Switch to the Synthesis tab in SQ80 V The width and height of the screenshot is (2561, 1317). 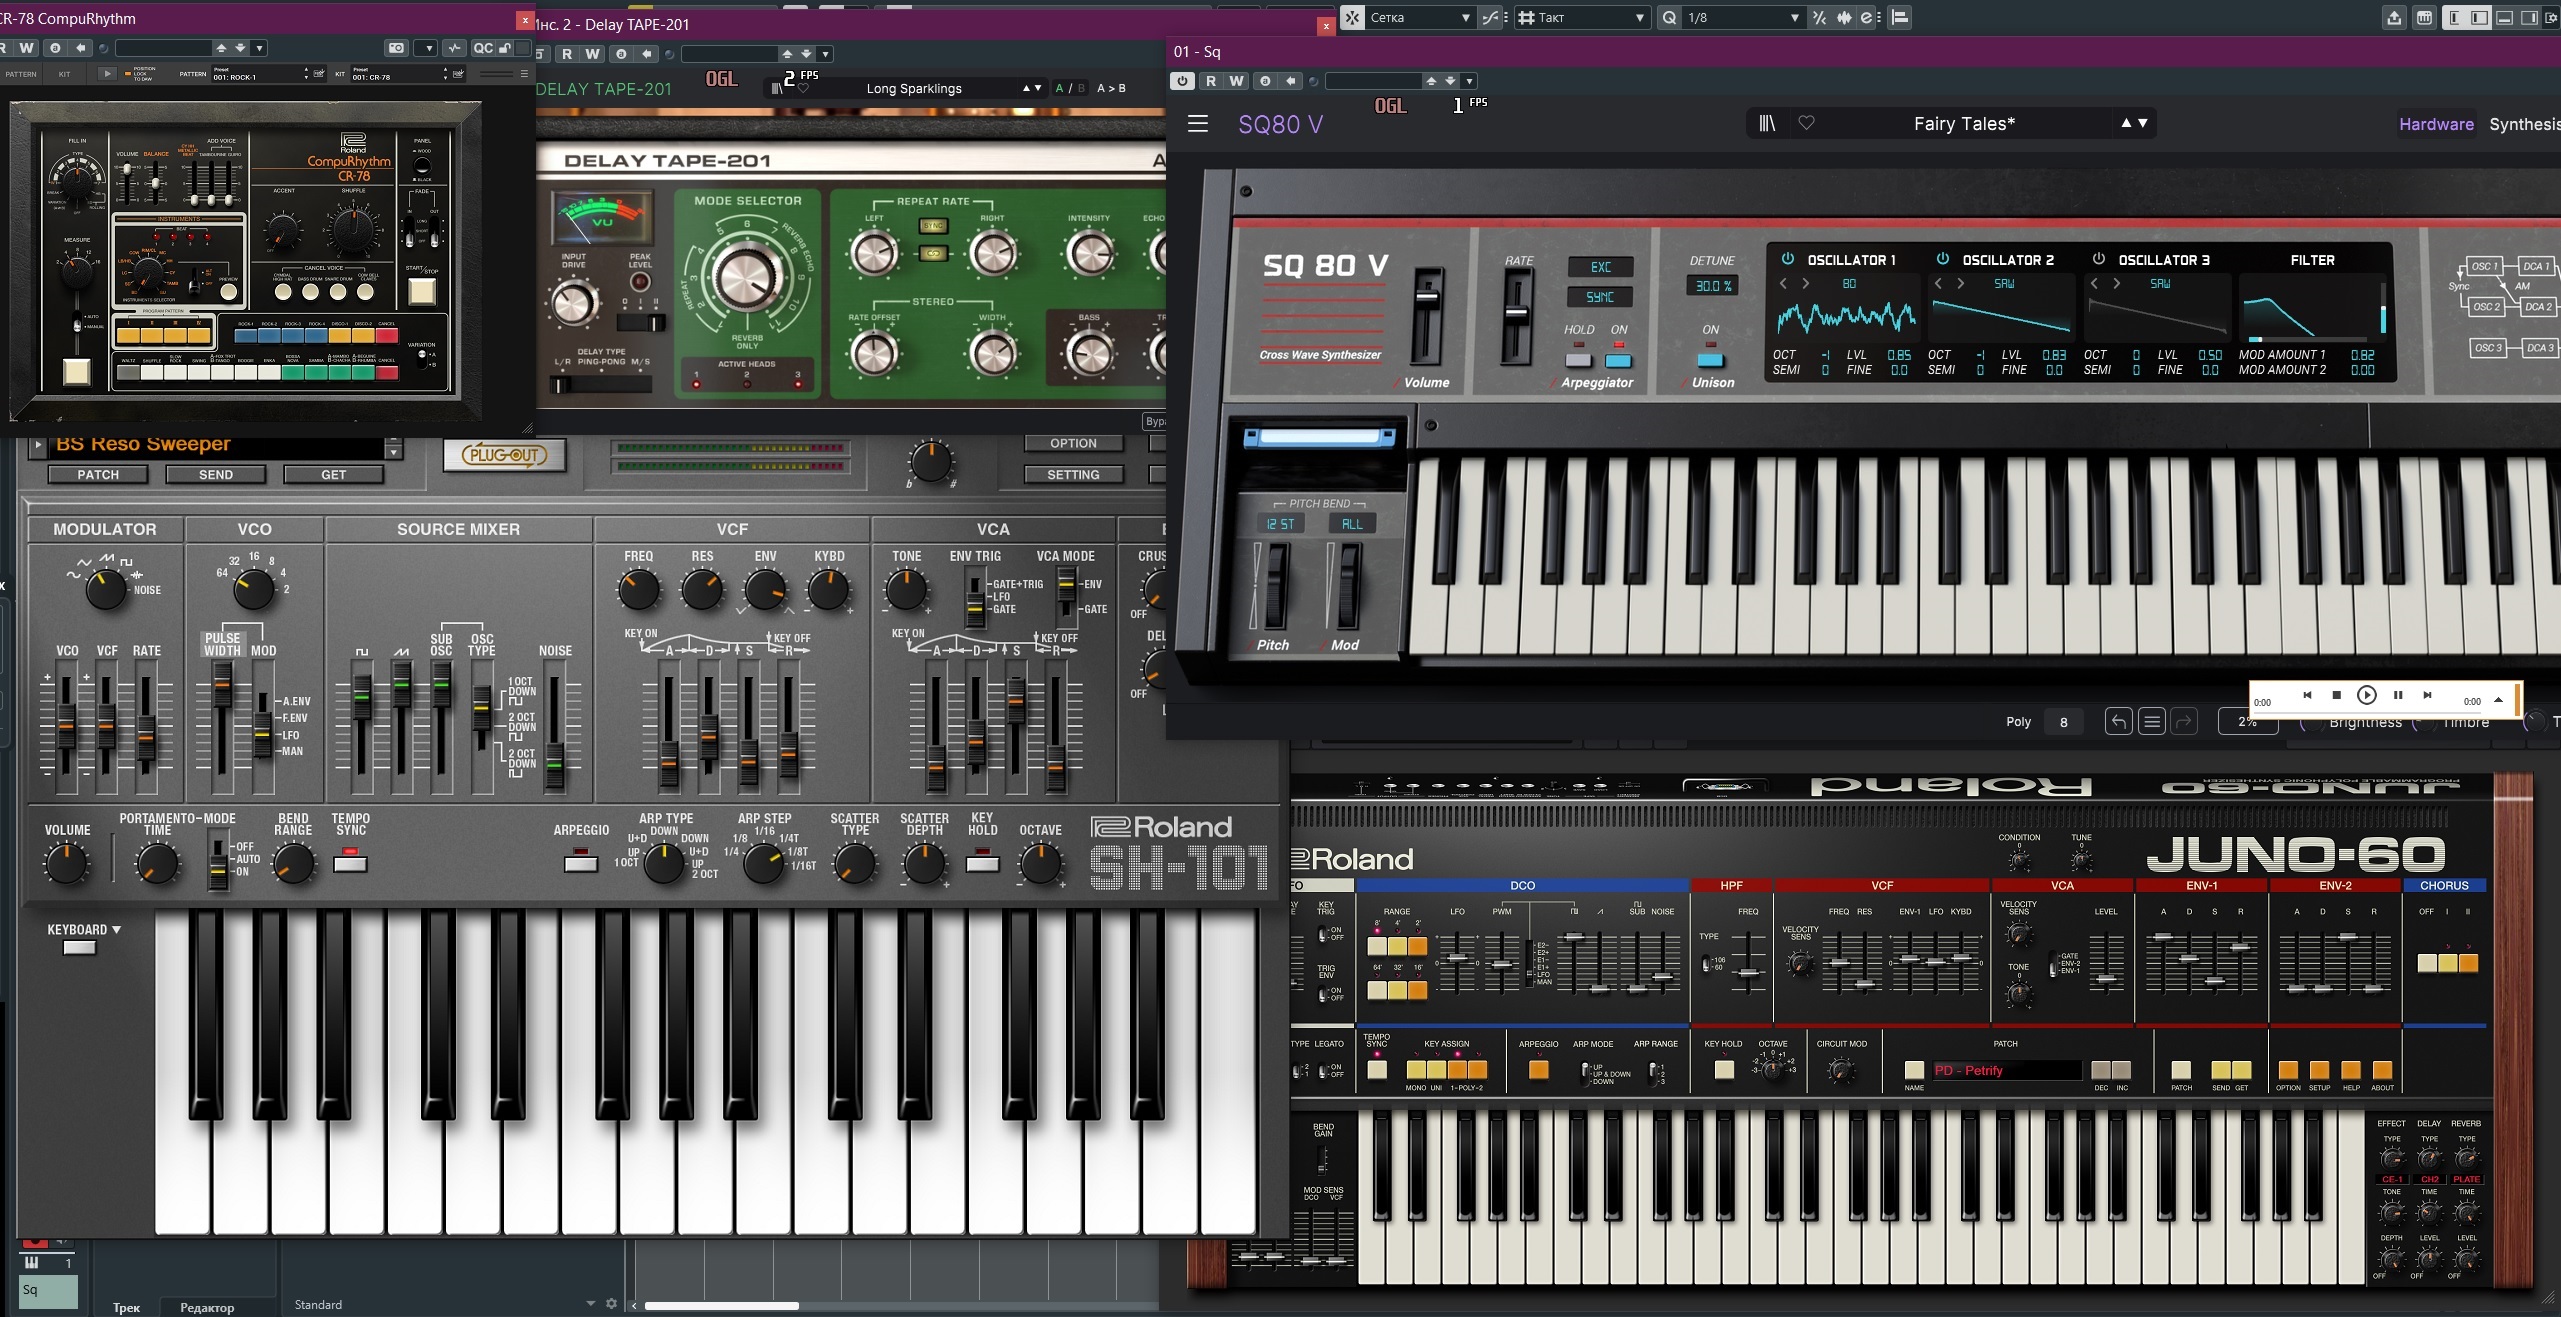tap(2524, 124)
